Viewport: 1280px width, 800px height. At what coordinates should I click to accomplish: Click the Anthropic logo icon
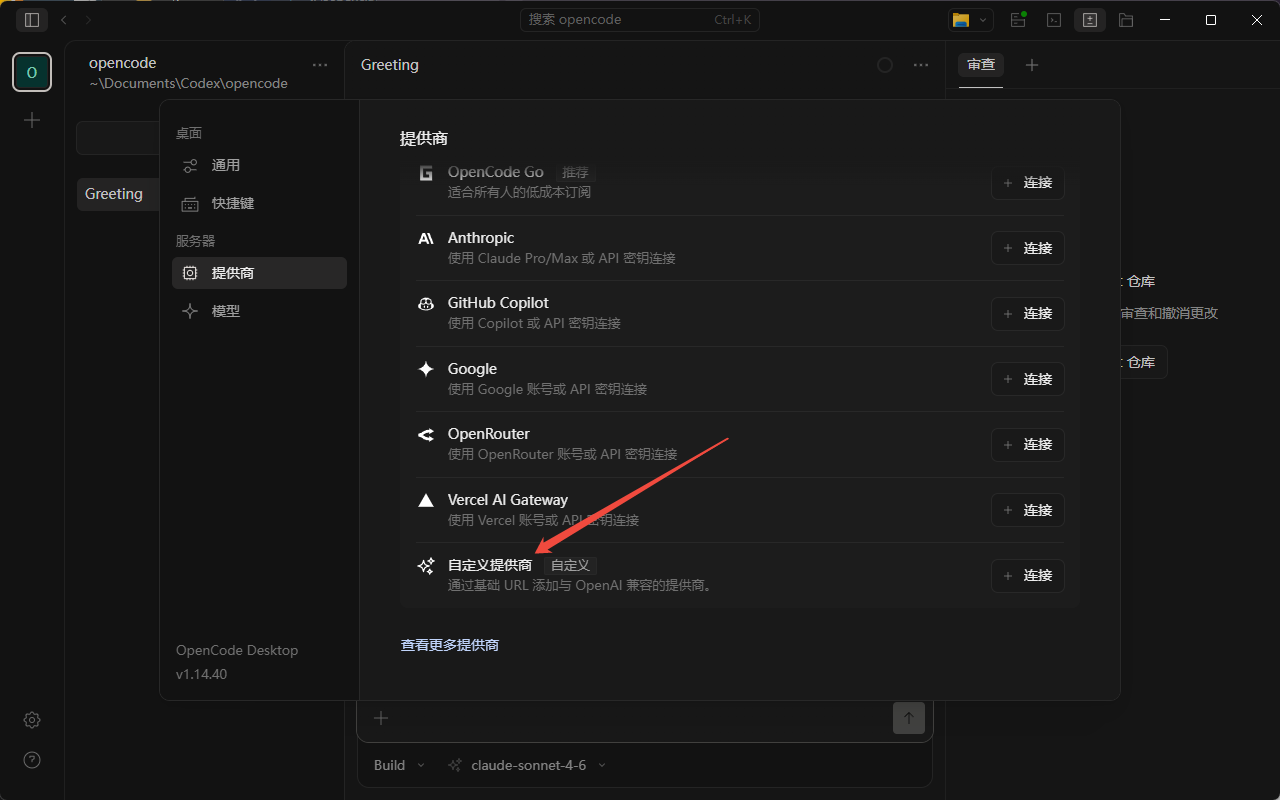click(x=426, y=238)
